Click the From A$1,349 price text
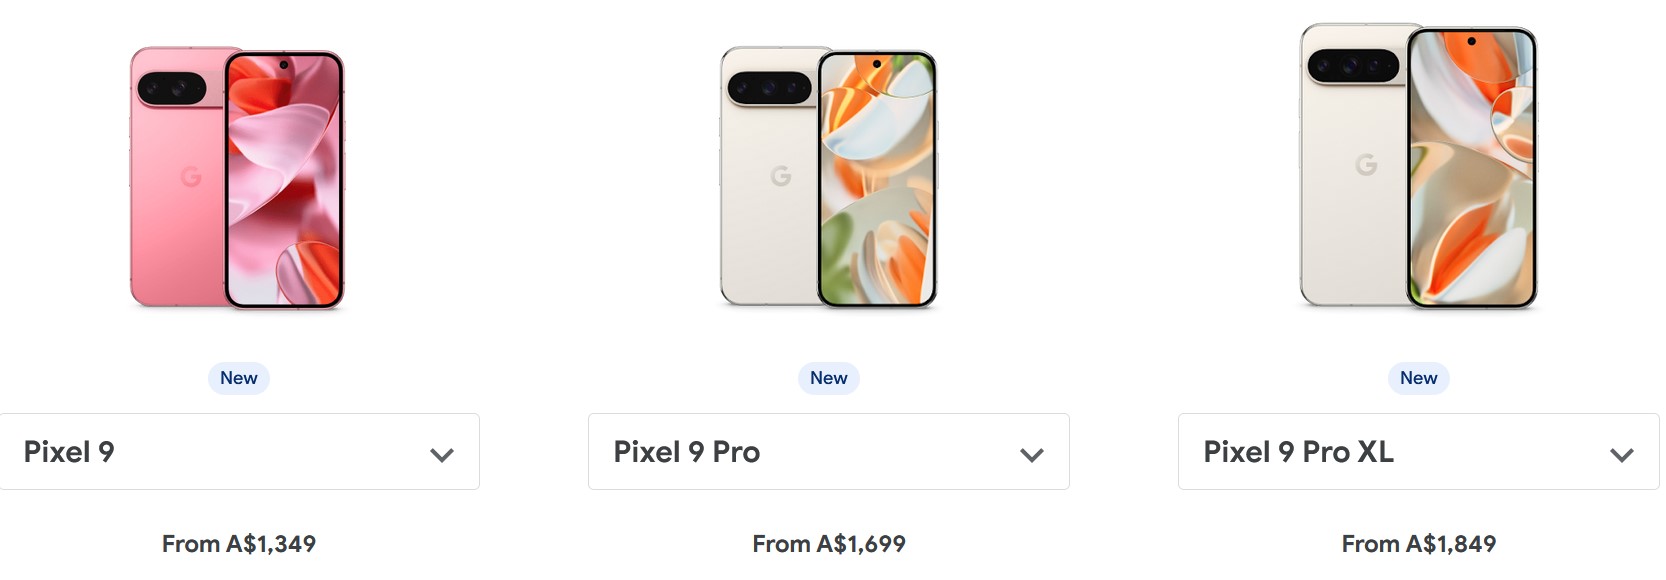 pyautogui.click(x=239, y=544)
